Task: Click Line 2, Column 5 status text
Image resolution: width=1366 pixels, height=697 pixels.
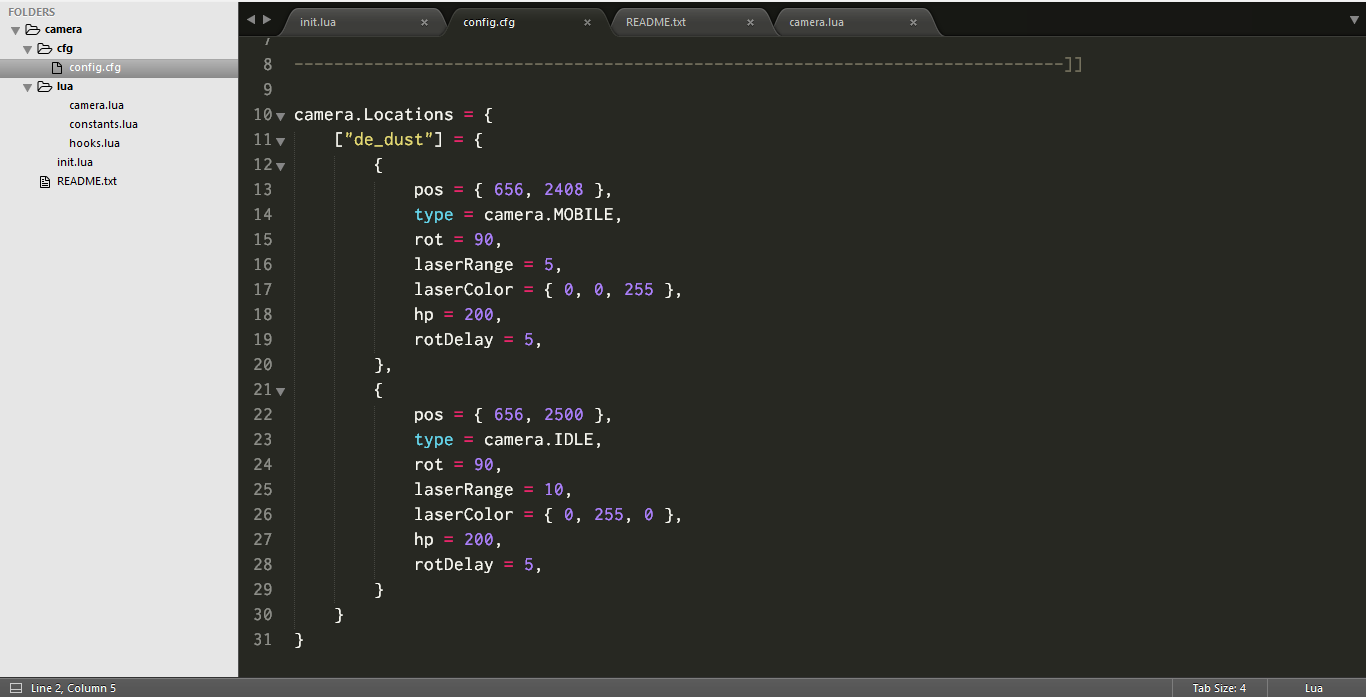Action: [73, 688]
